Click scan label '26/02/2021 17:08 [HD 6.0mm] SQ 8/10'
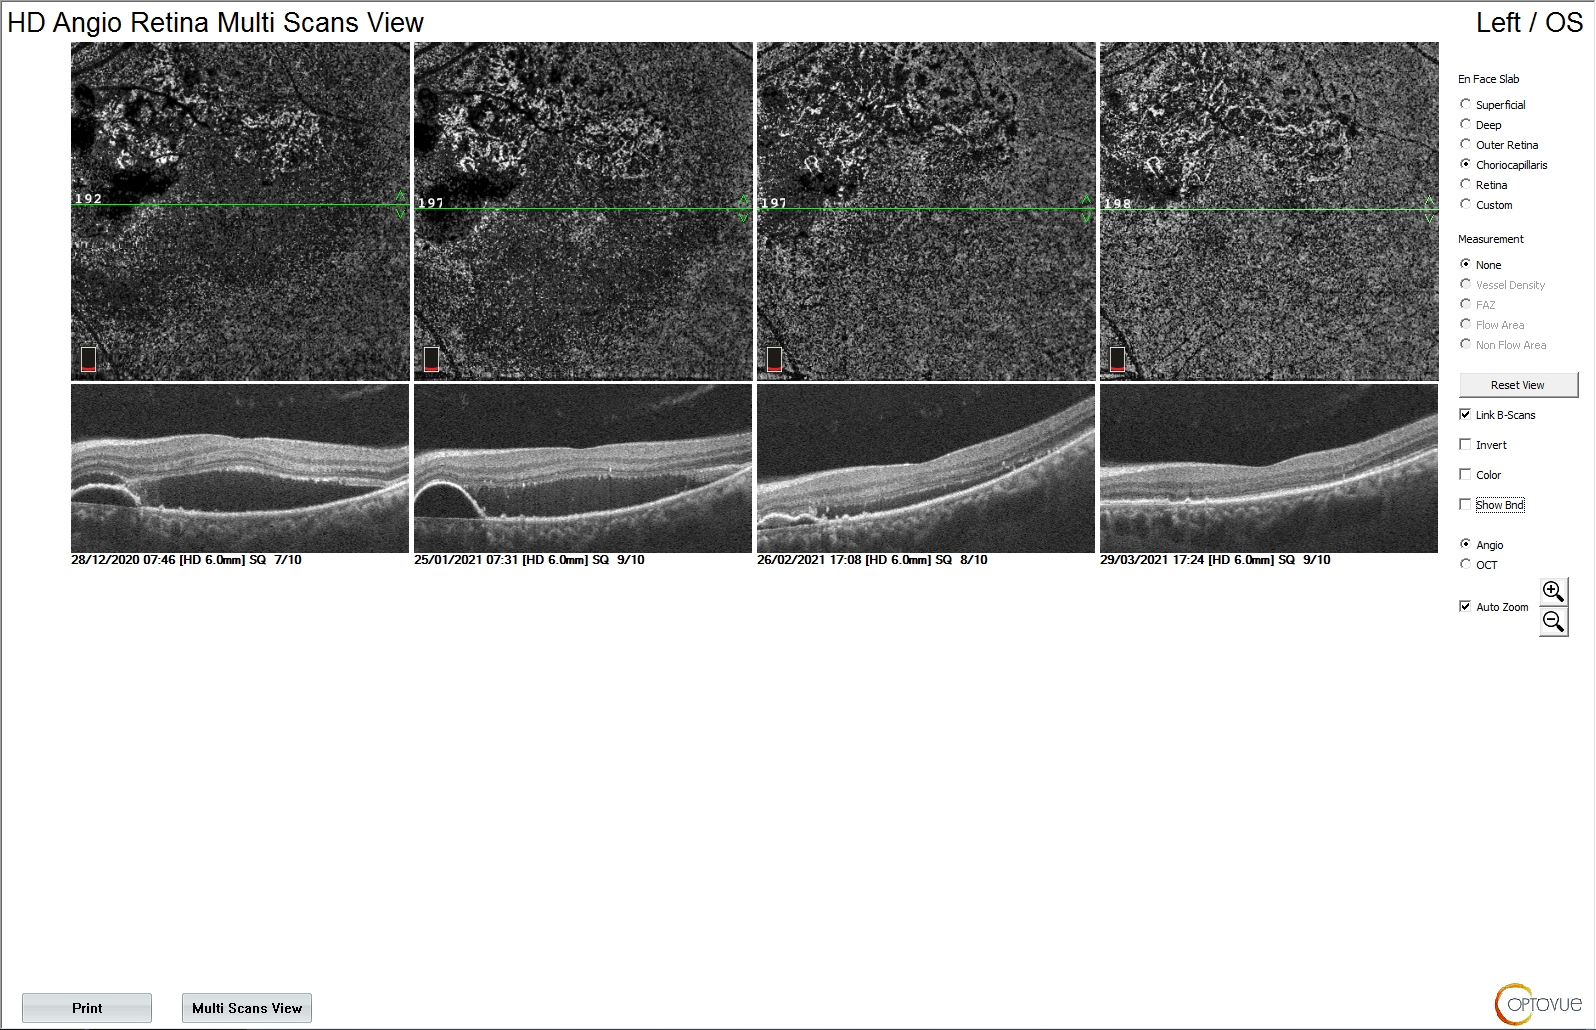Screen dimensions: 1596x1030 click(872, 560)
